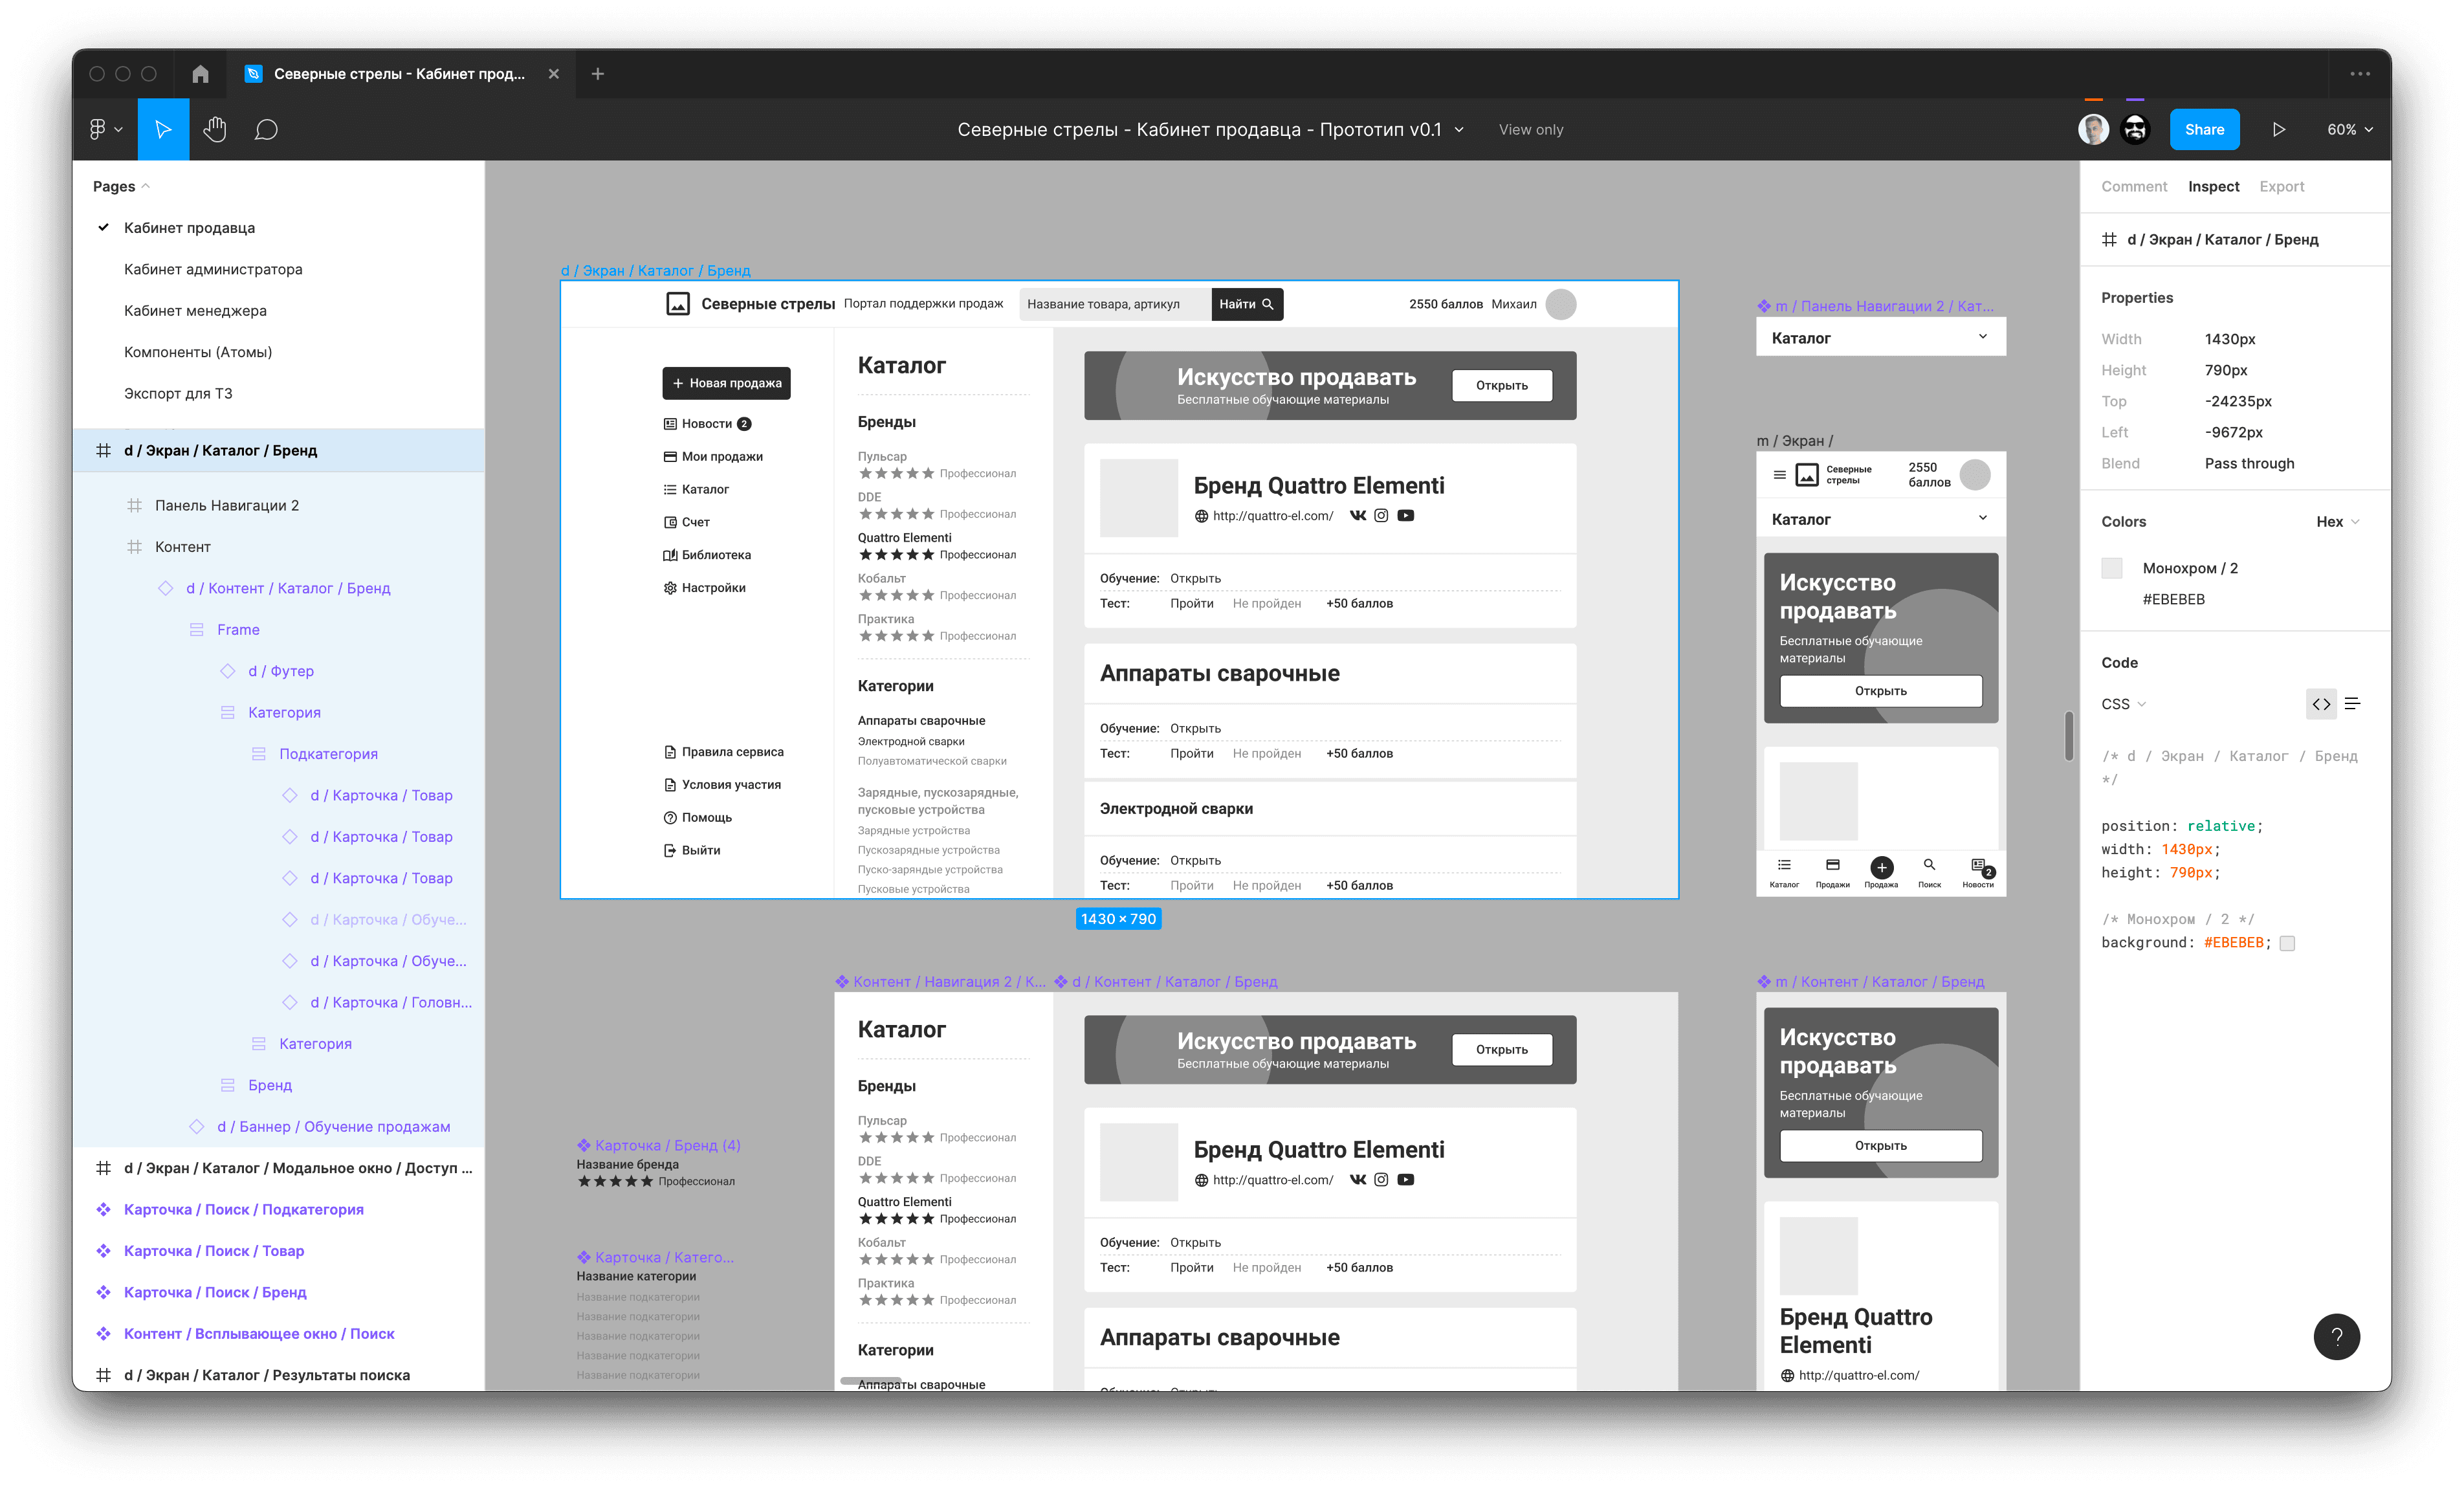
Task: Open the three-dot window options menu
Action: tap(2360, 74)
